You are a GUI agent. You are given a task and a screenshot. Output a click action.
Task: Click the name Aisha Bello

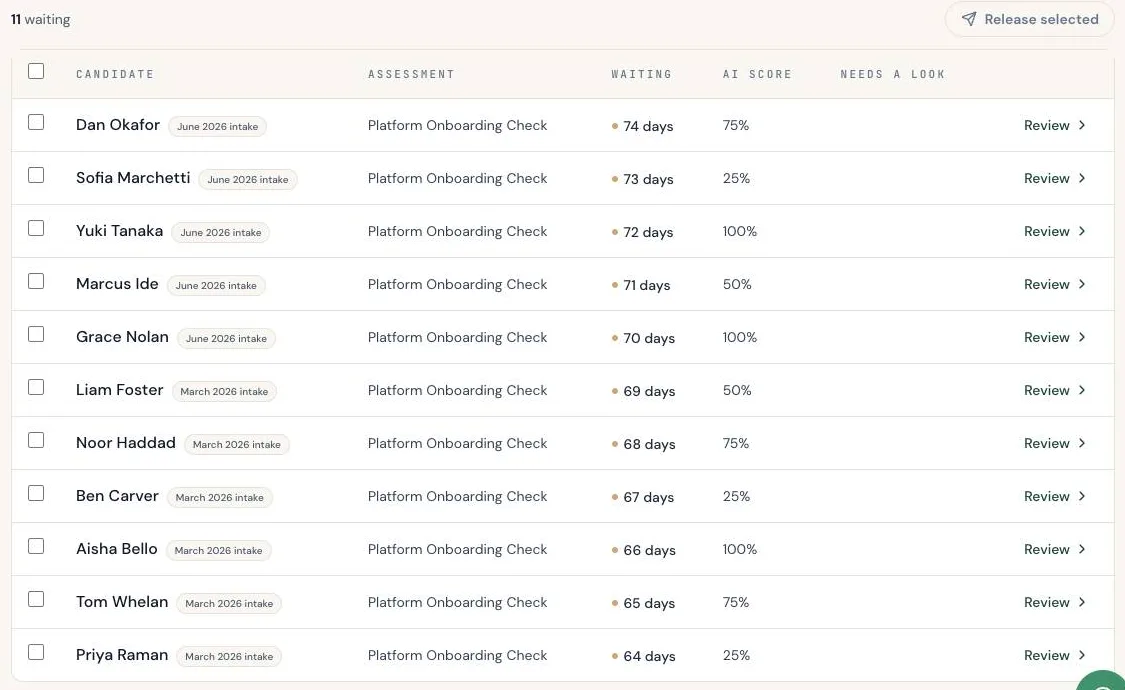point(116,549)
